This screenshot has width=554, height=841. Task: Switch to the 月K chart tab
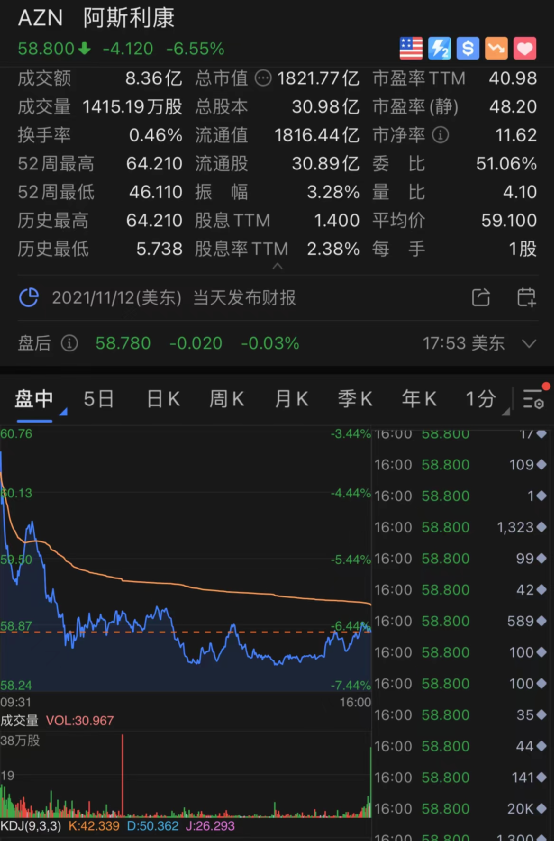pyautogui.click(x=291, y=399)
